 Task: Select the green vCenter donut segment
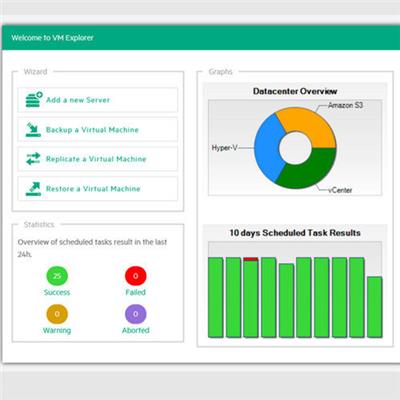pos(308,170)
